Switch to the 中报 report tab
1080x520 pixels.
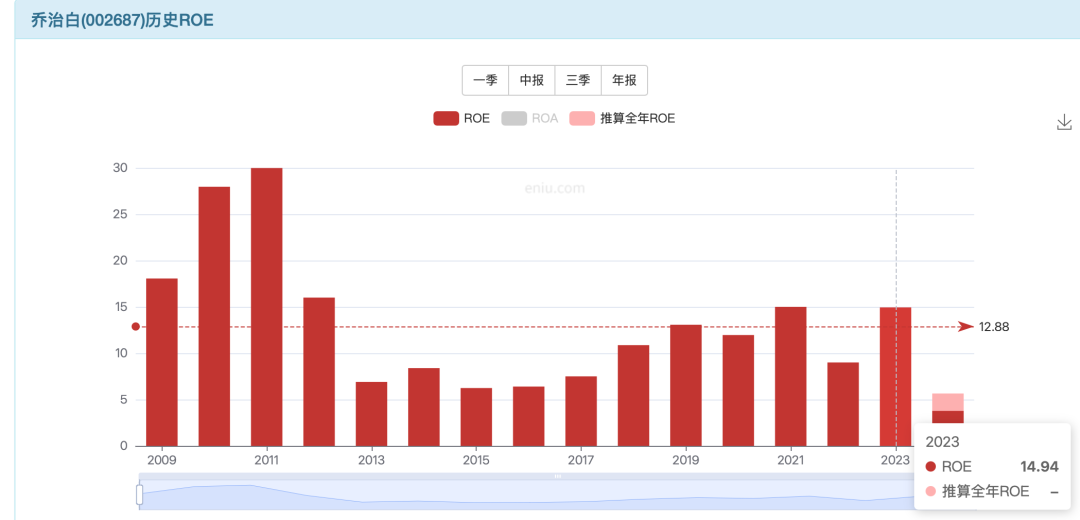point(532,81)
